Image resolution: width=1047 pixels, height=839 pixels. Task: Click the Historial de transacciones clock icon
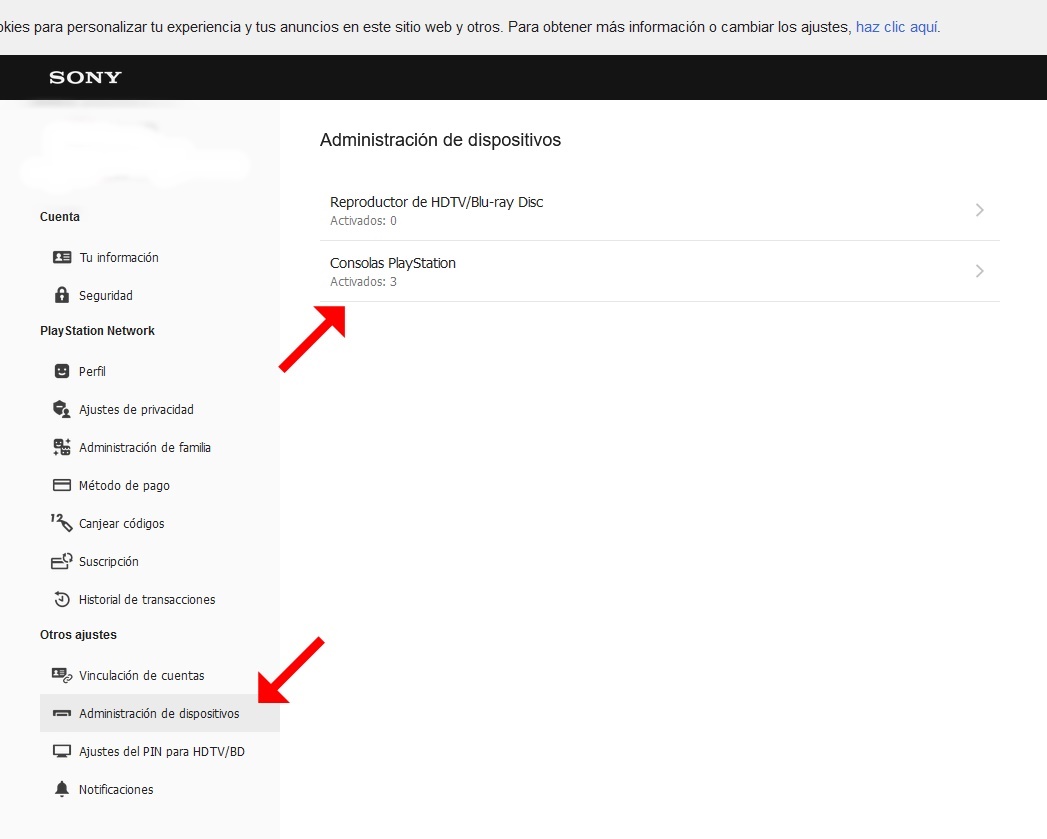pyautogui.click(x=62, y=599)
